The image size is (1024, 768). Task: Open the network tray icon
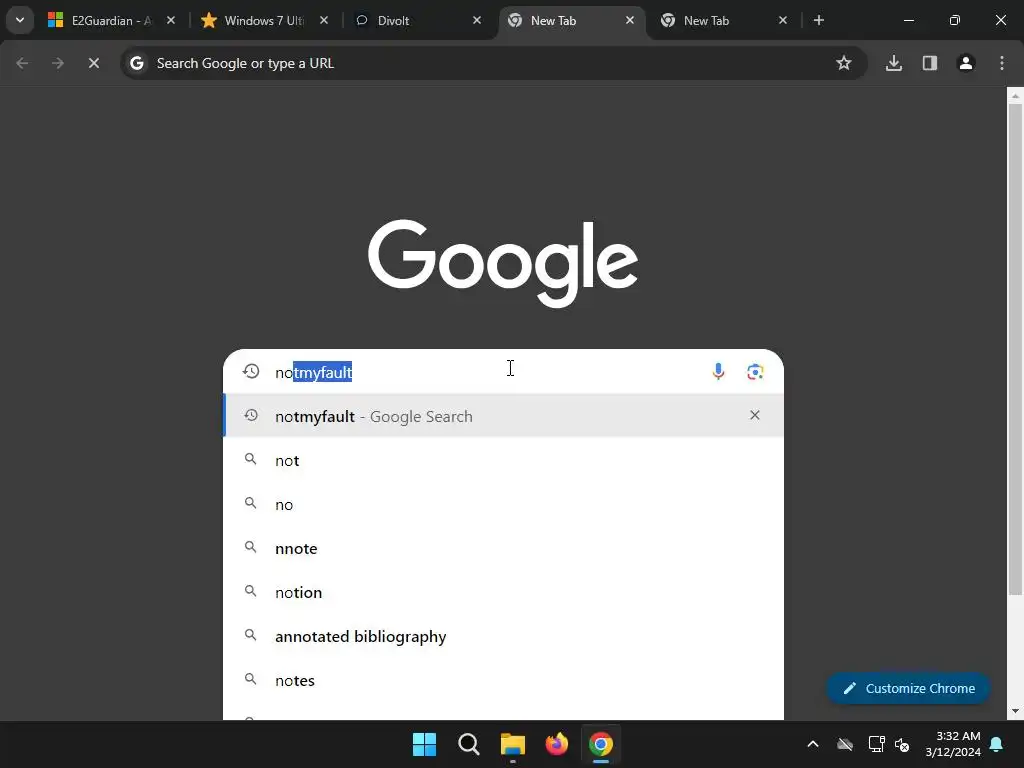coord(876,744)
